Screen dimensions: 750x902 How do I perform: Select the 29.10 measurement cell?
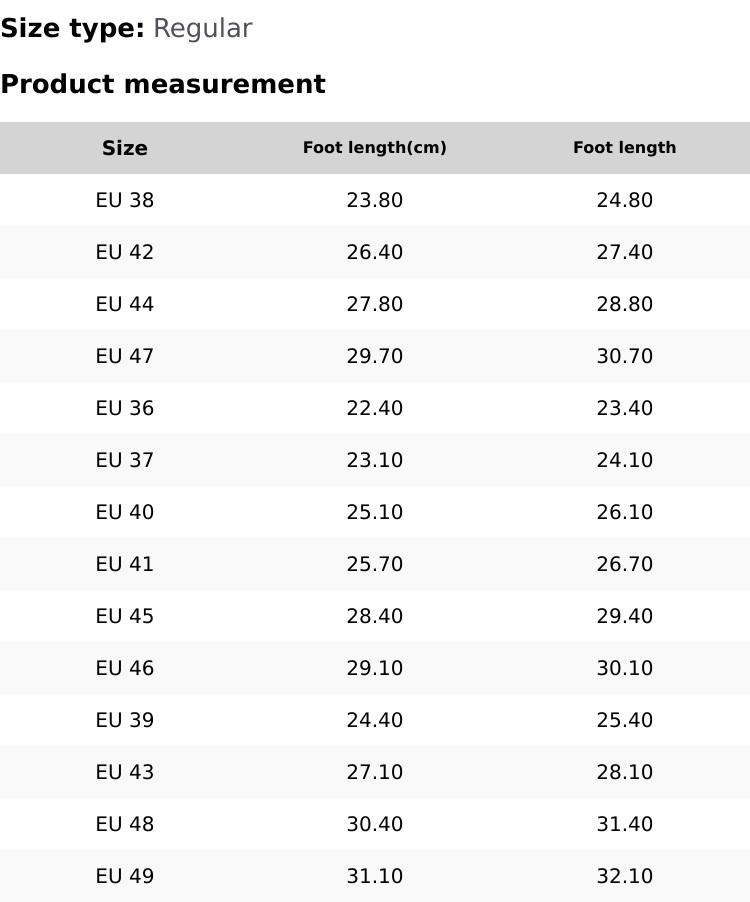pos(375,668)
